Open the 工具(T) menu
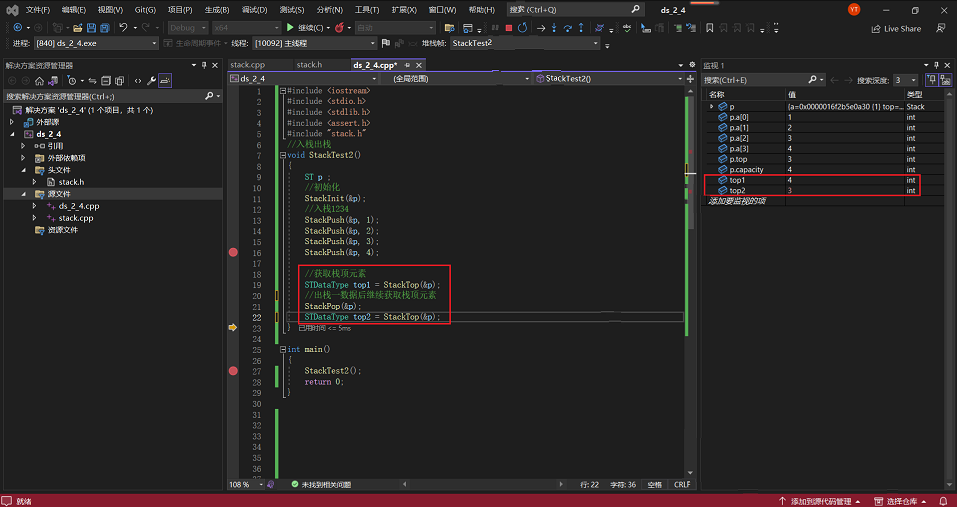957x507 pixels. tap(367, 10)
